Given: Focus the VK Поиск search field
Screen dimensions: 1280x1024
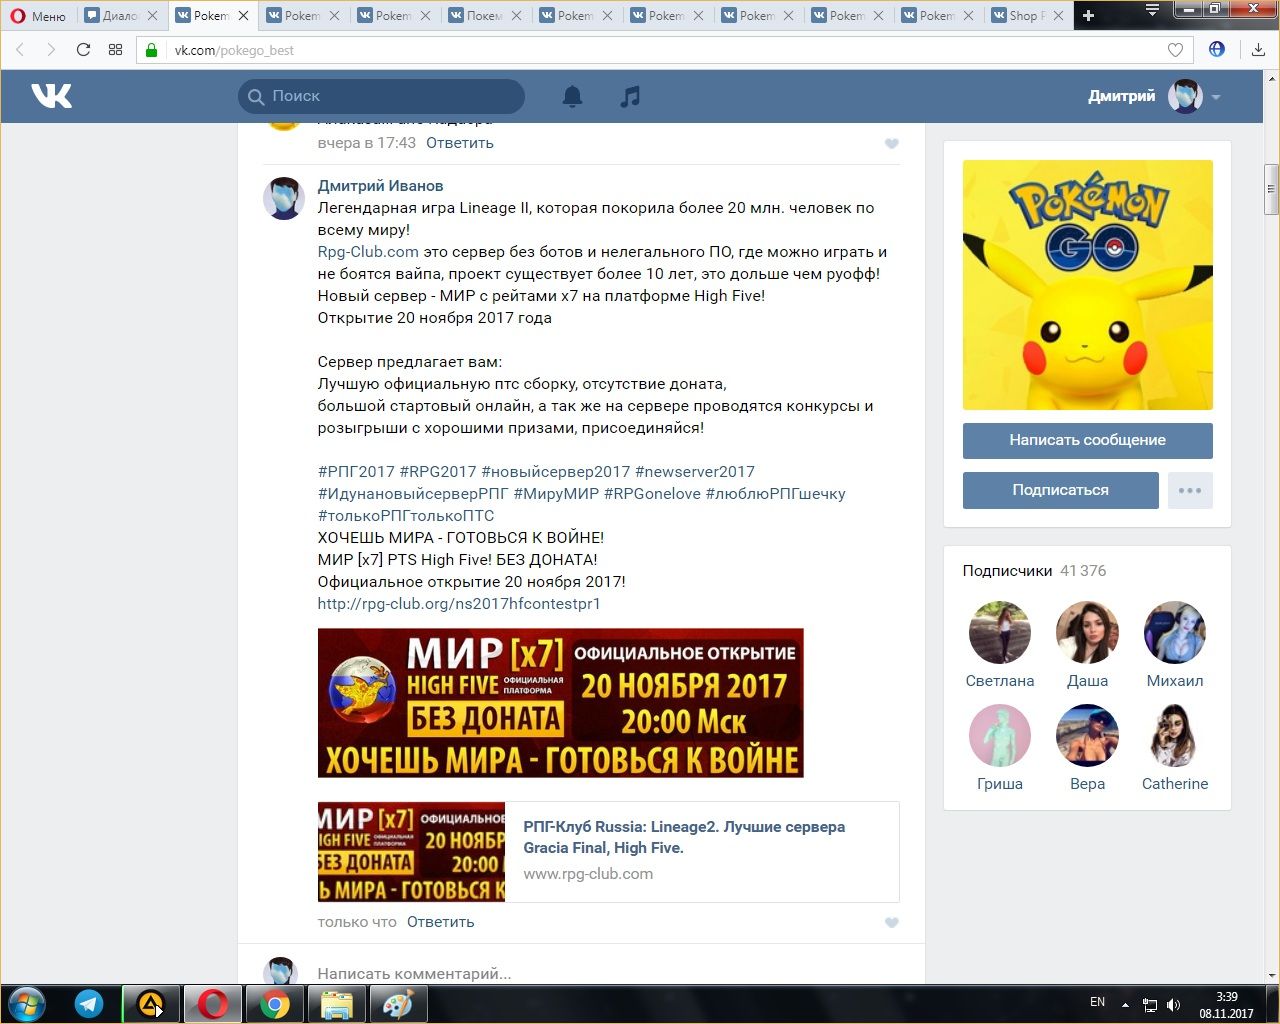Looking at the screenshot, I should click(x=381, y=96).
